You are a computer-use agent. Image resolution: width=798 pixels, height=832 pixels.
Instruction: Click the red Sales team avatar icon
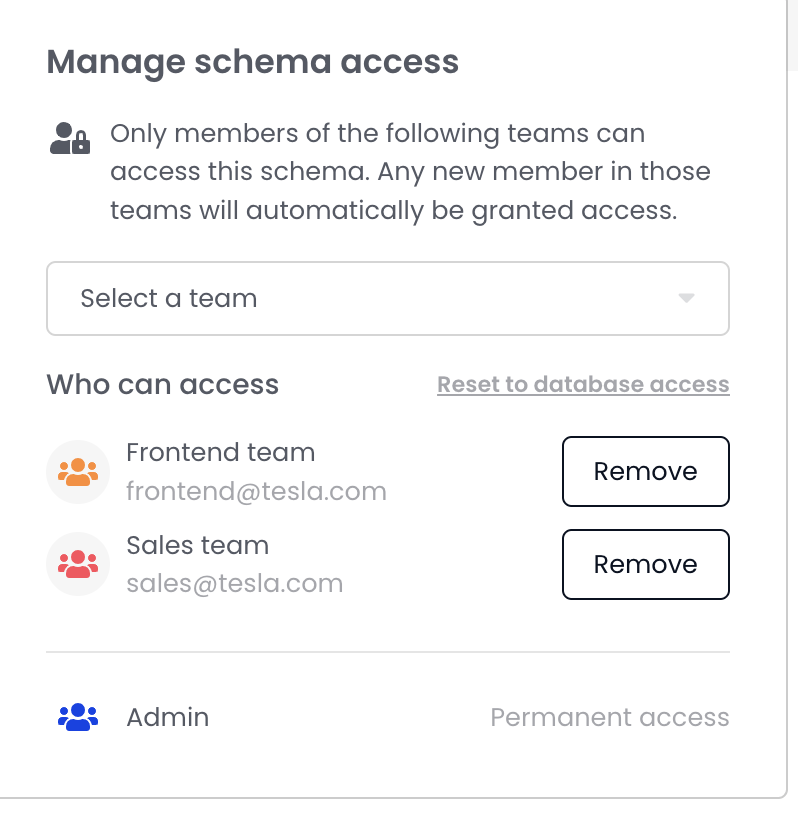(x=78, y=565)
